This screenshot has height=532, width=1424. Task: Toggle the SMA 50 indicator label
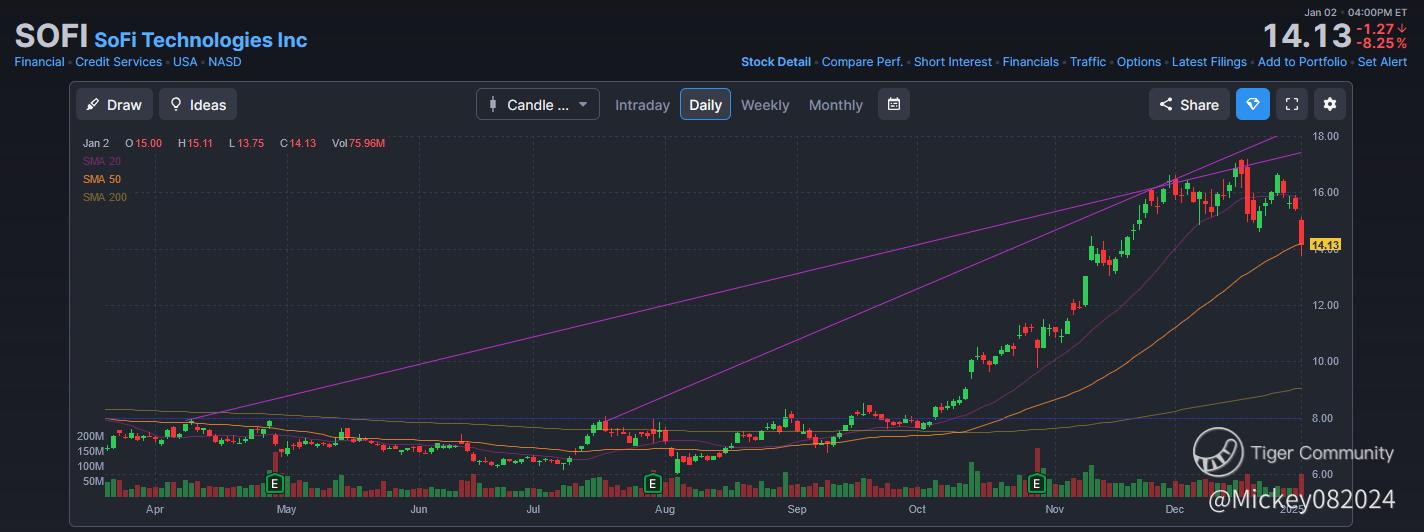click(x=102, y=179)
